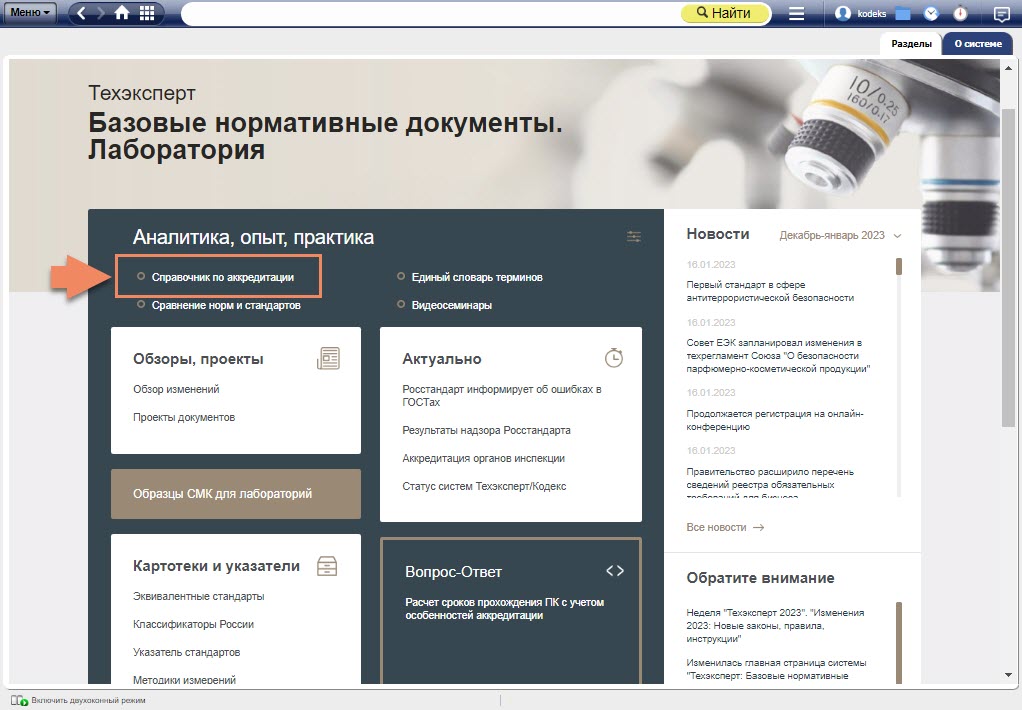Open Статус систем Техэксперт/Кодекс

[484, 486]
